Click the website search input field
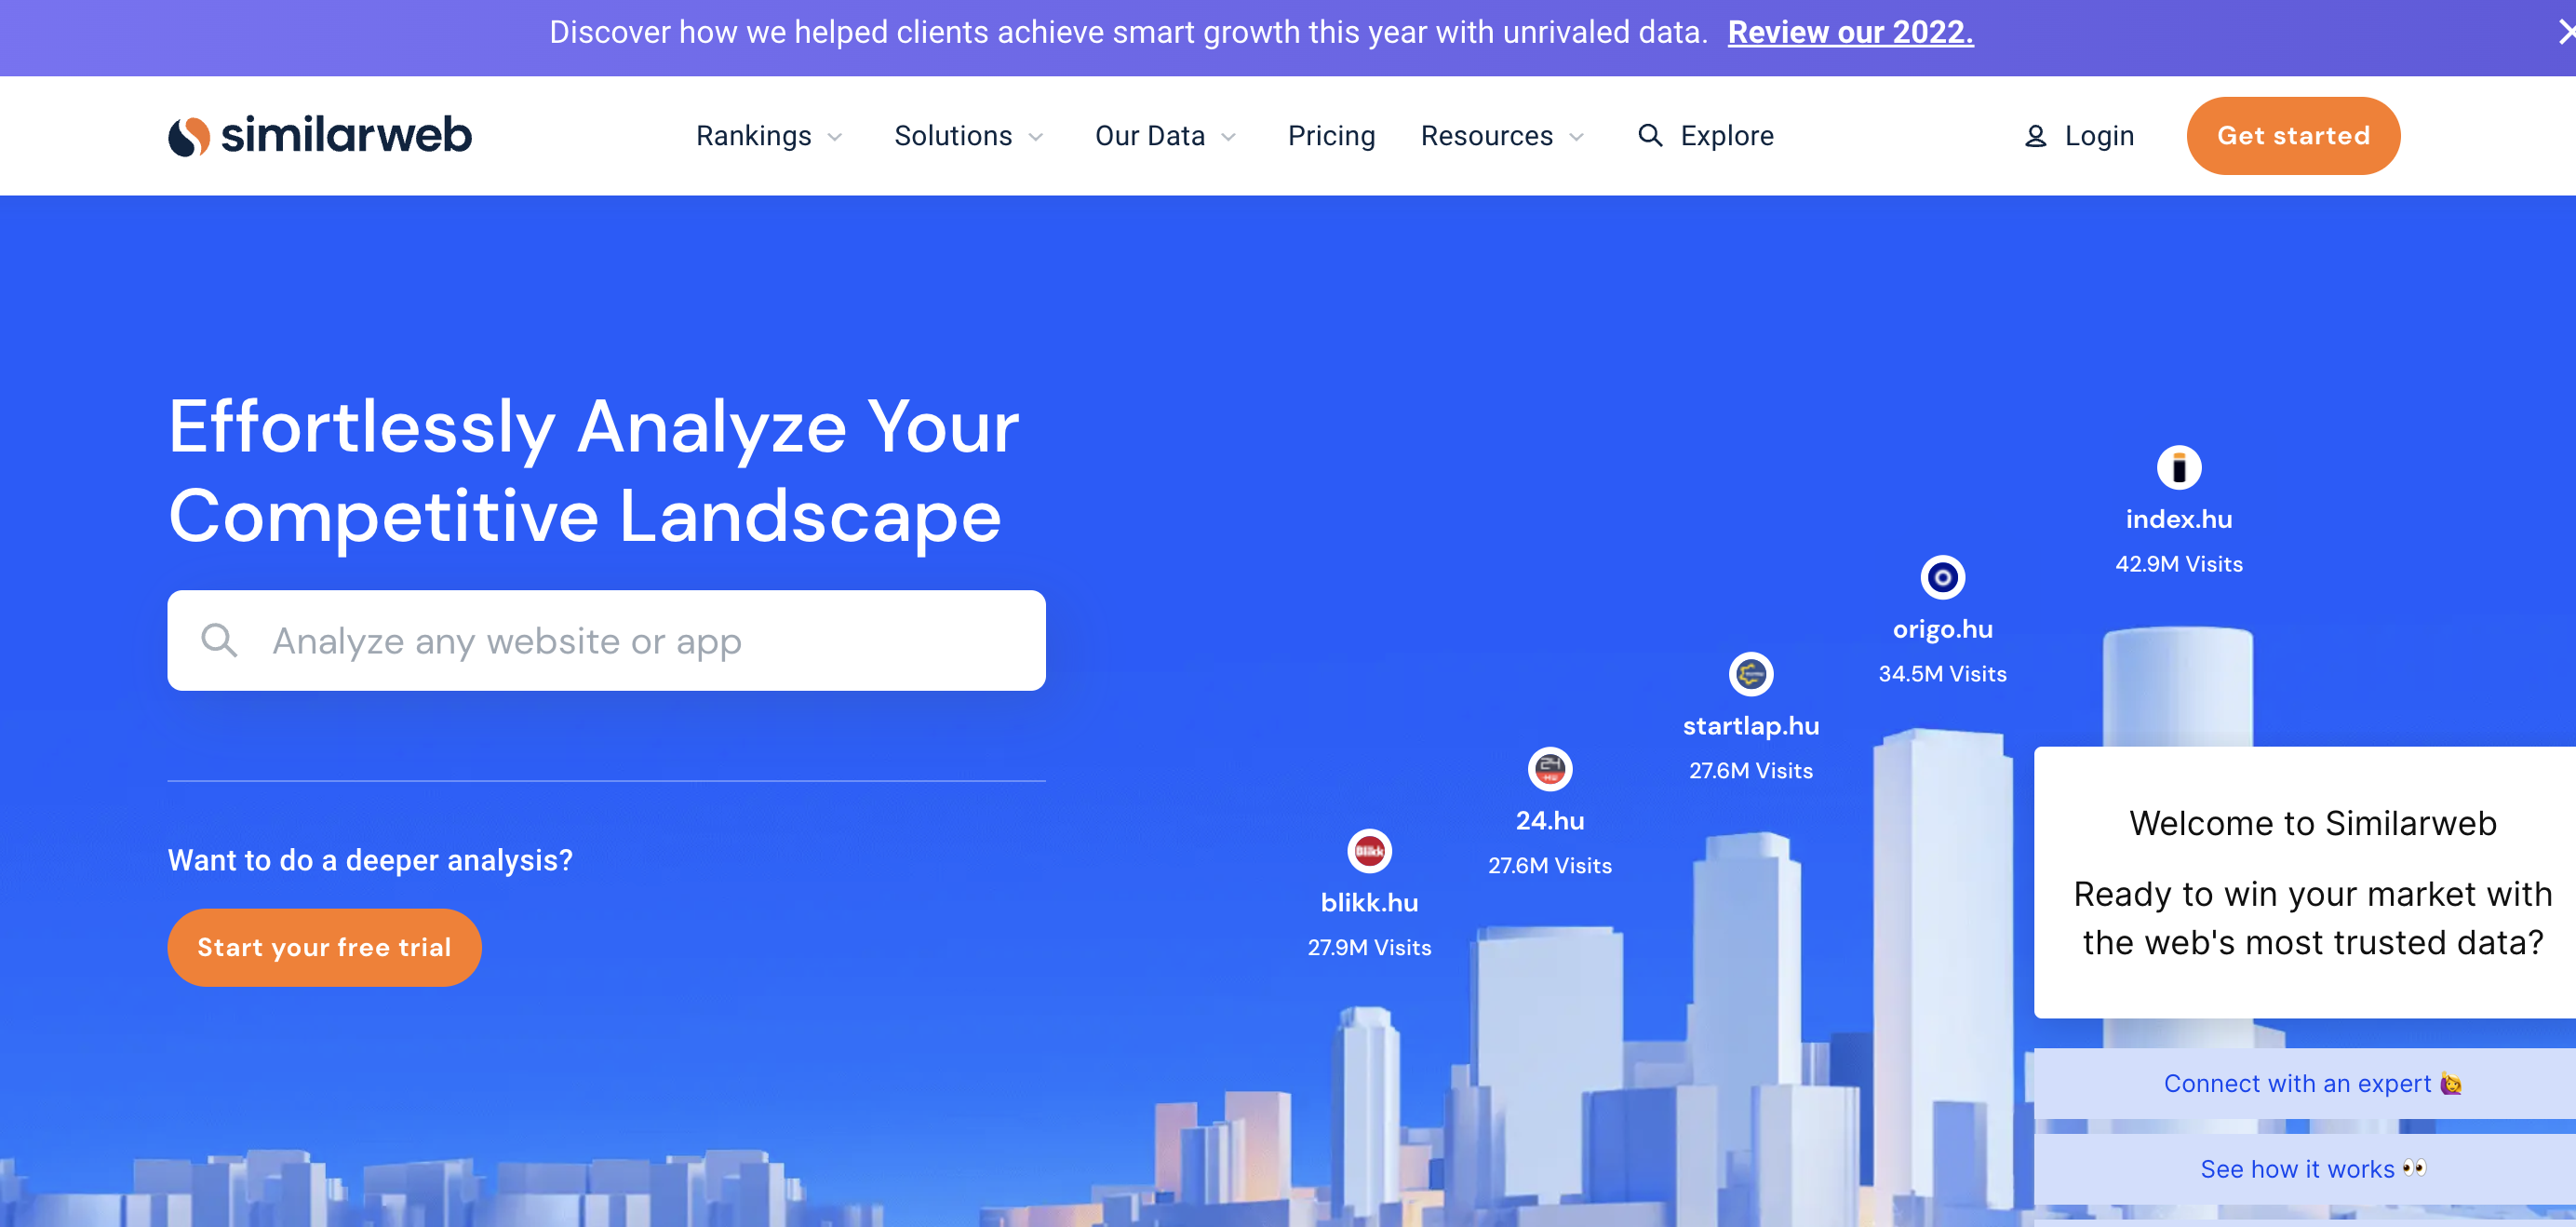The height and width of the screenshot is (1227, 2576). [x=606, y=640]
